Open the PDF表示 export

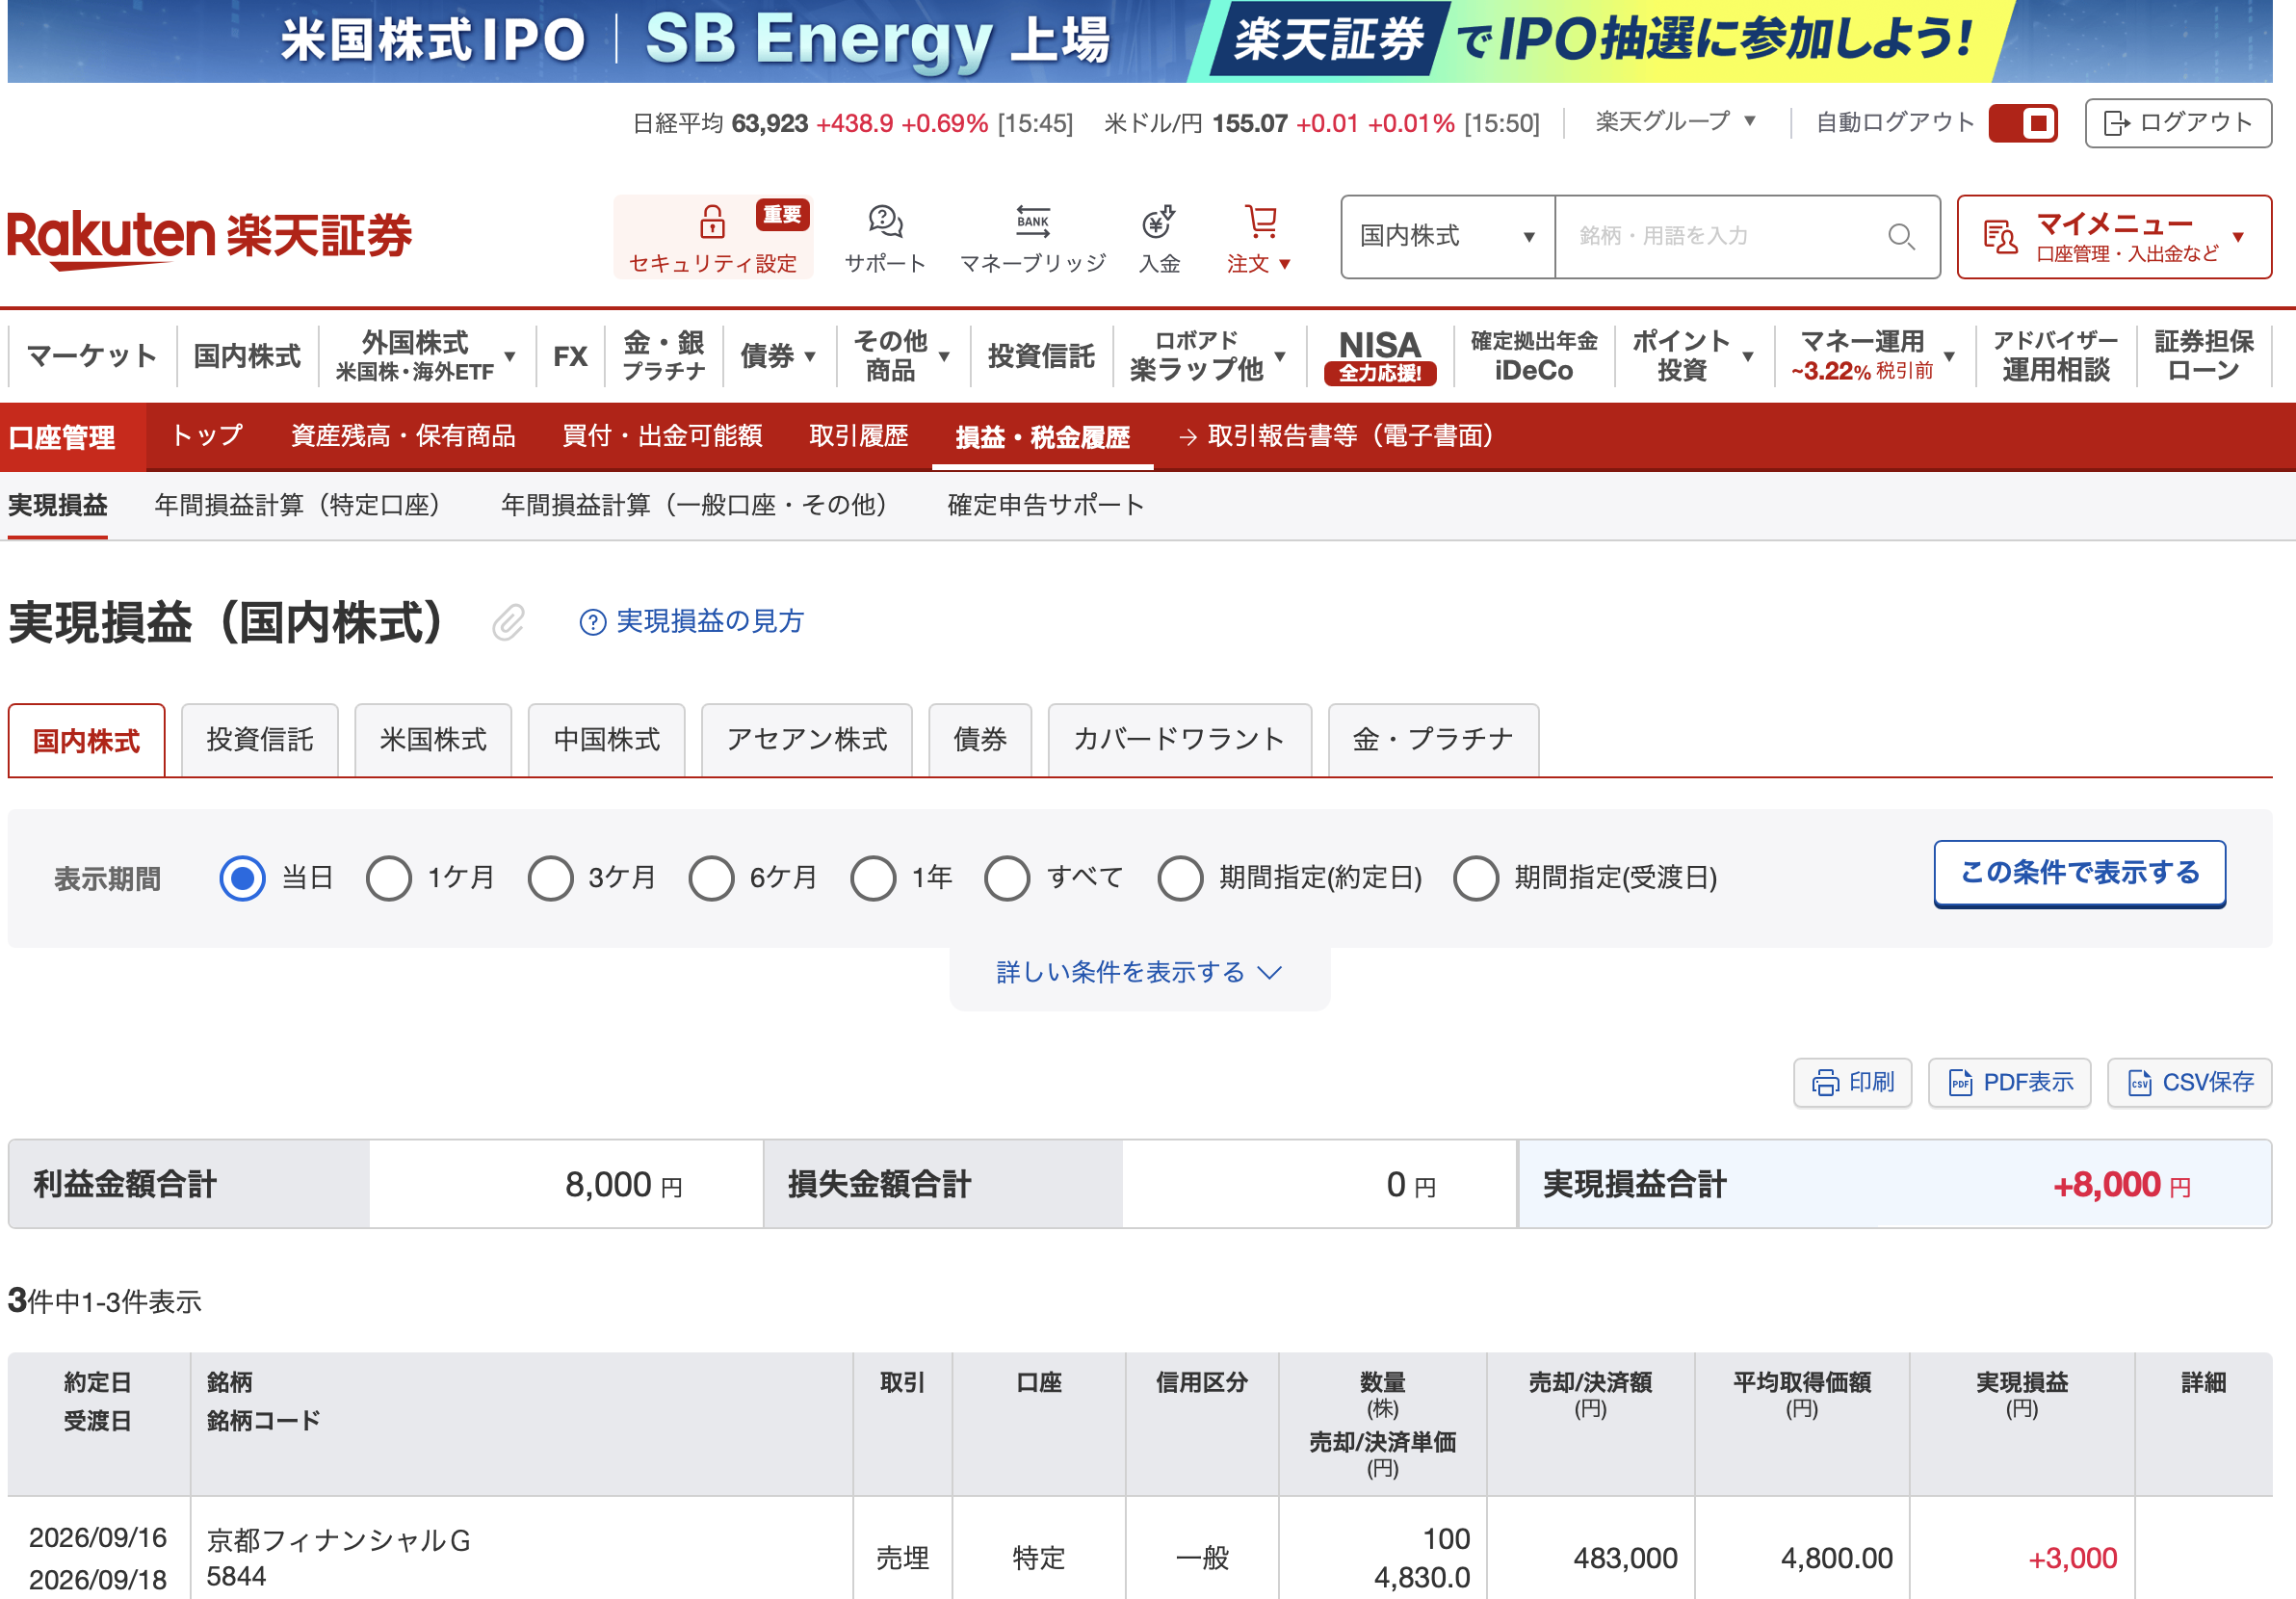(2009, 1082)
